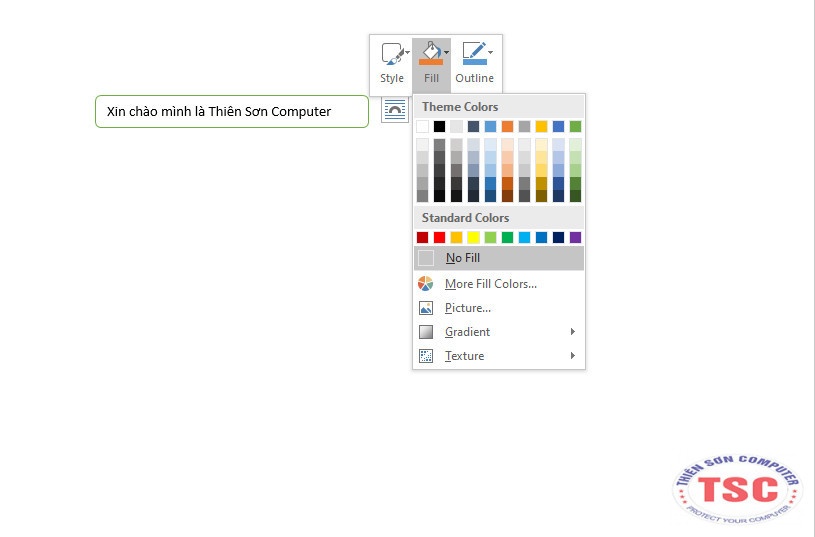This screenshot has height=537, width=815.
Task: Expand the Style dropdown arrow
Action: 406,52
